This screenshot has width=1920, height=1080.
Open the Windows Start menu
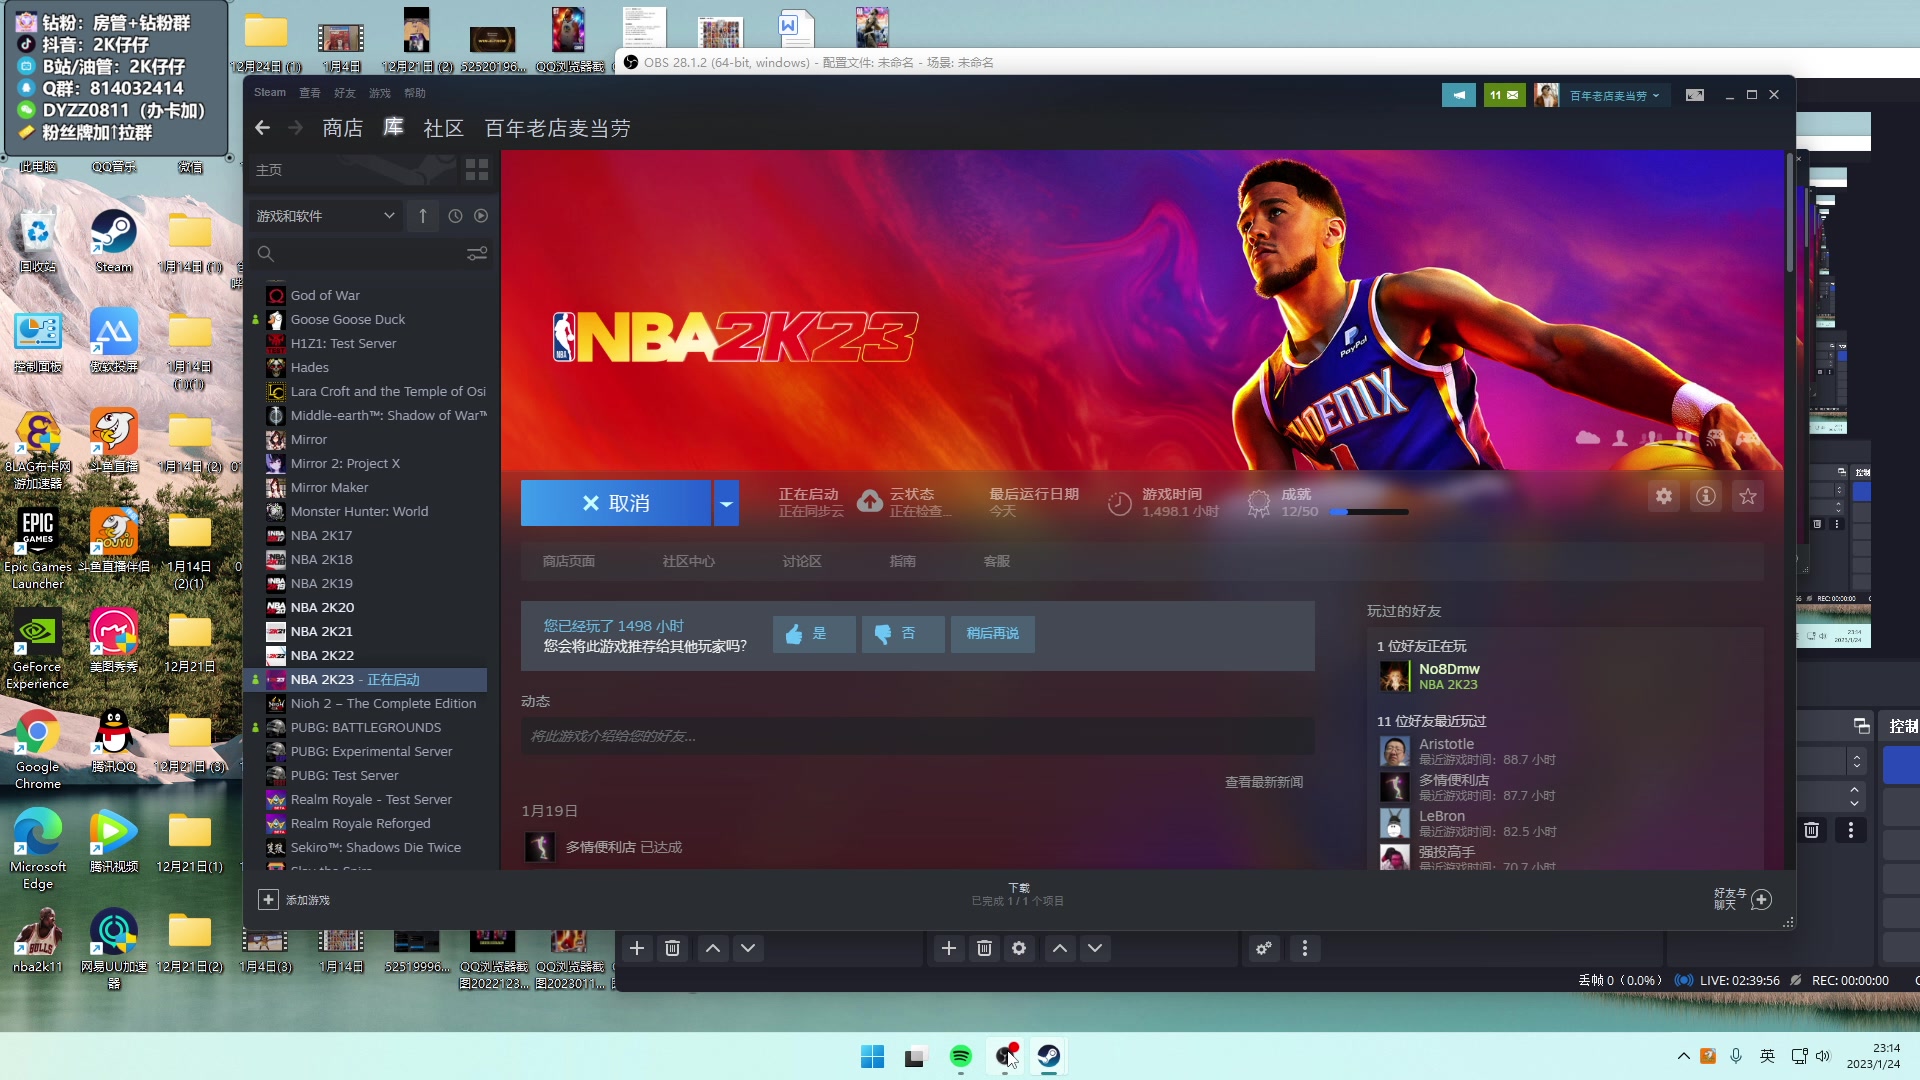(872, 1056)
